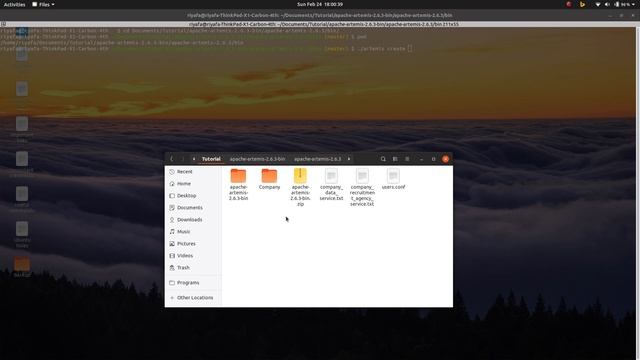Select the company_data_service.txt file
The image size is (640, 360).
pyautogui.click(x=331, y=184)
